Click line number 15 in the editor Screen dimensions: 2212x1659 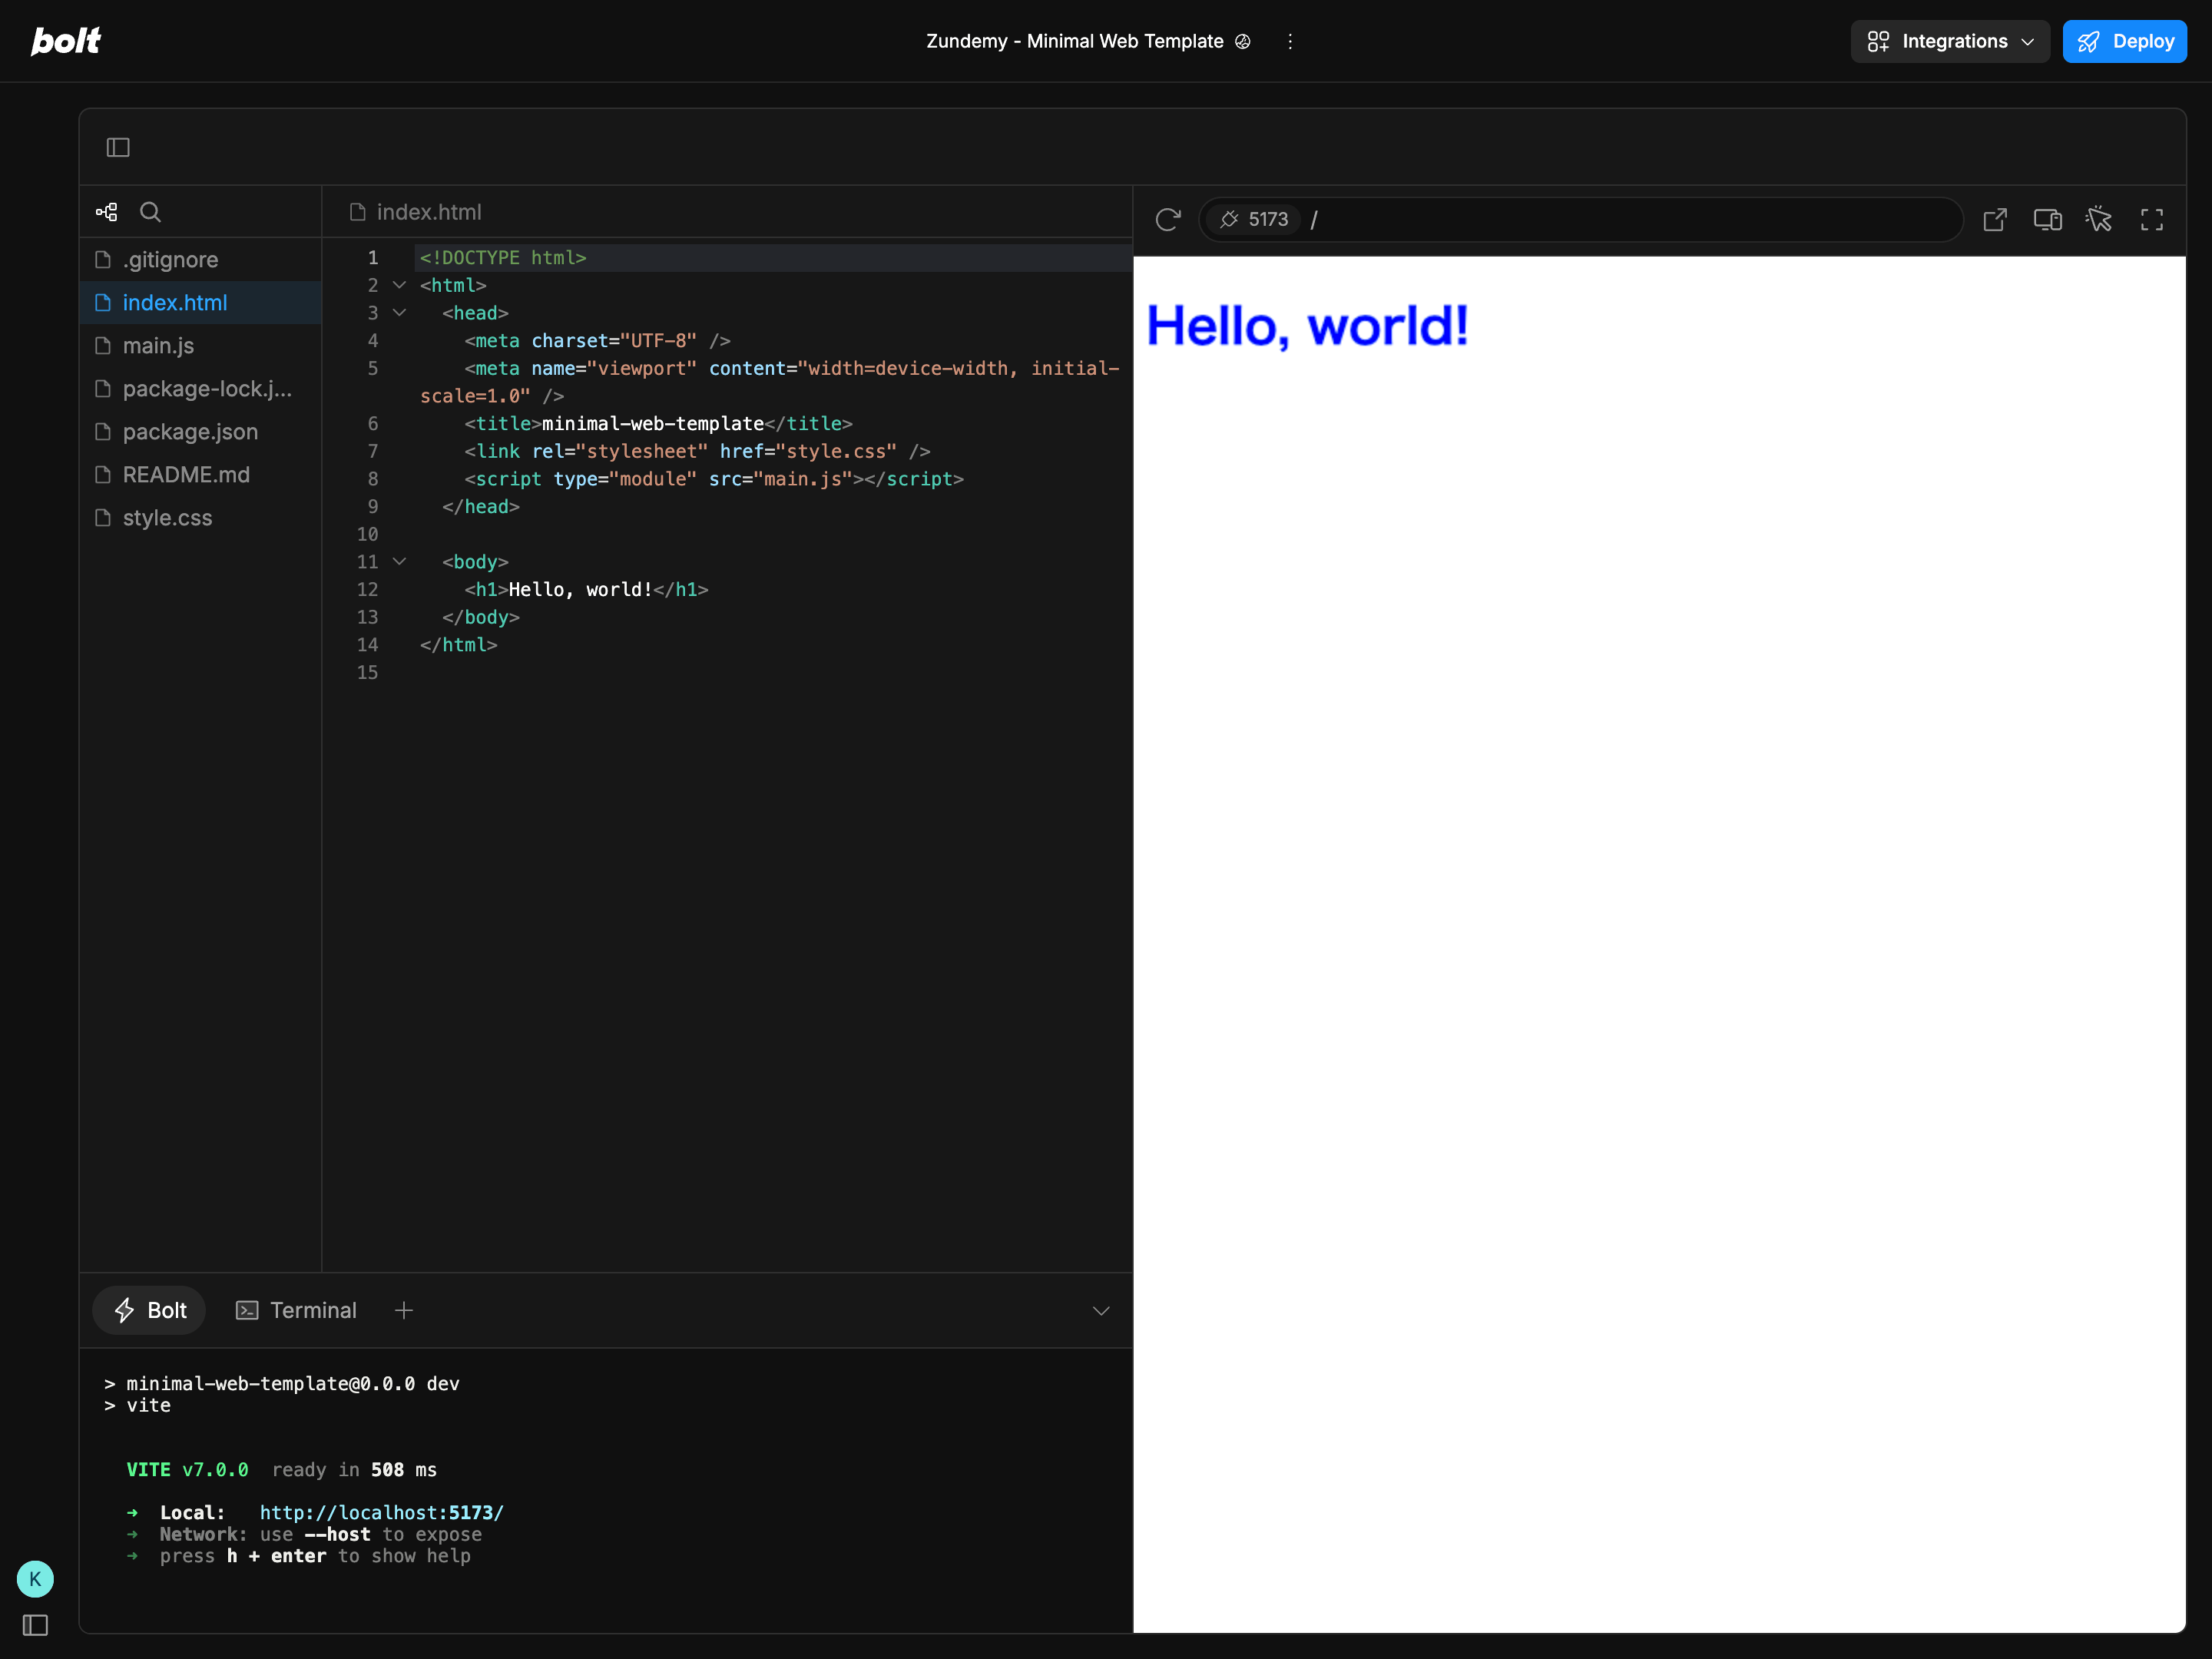click(368, 673)
